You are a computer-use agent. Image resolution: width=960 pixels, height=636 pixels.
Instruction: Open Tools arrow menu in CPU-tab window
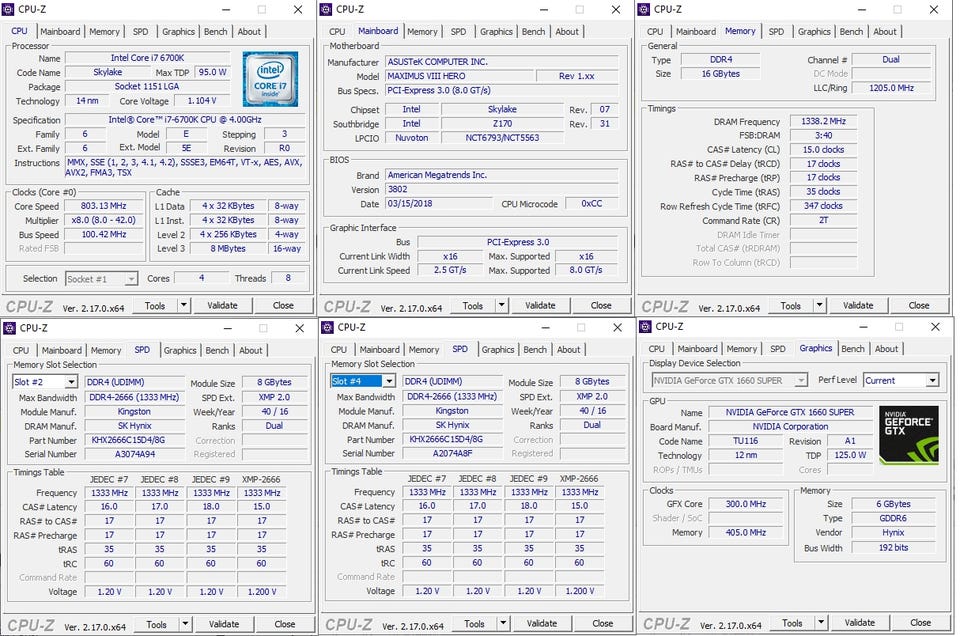click(x=184, y=305)
